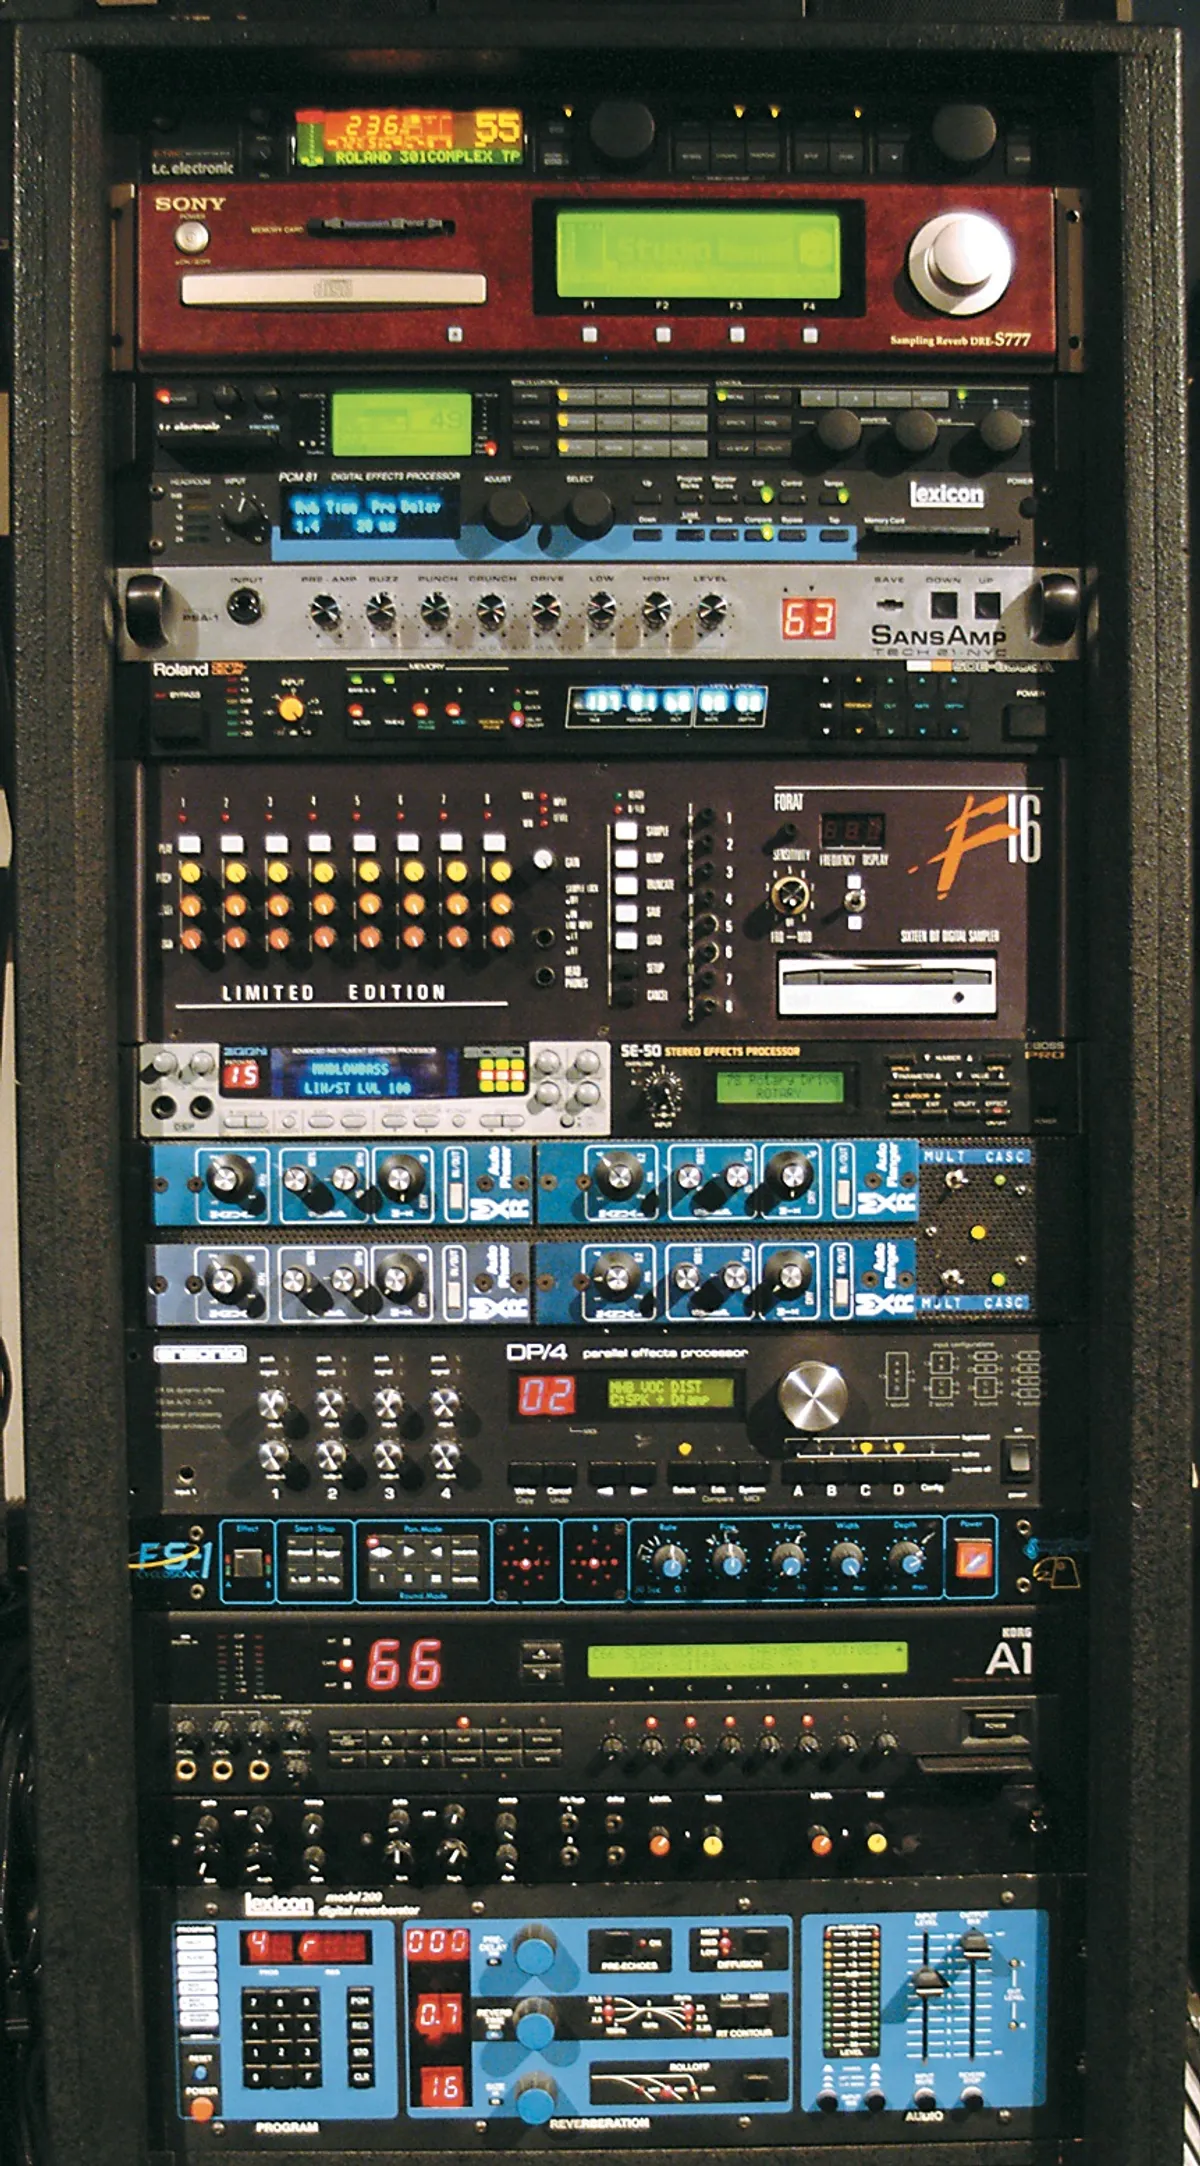Push the ES-1 Effect button

[247, 1561]
